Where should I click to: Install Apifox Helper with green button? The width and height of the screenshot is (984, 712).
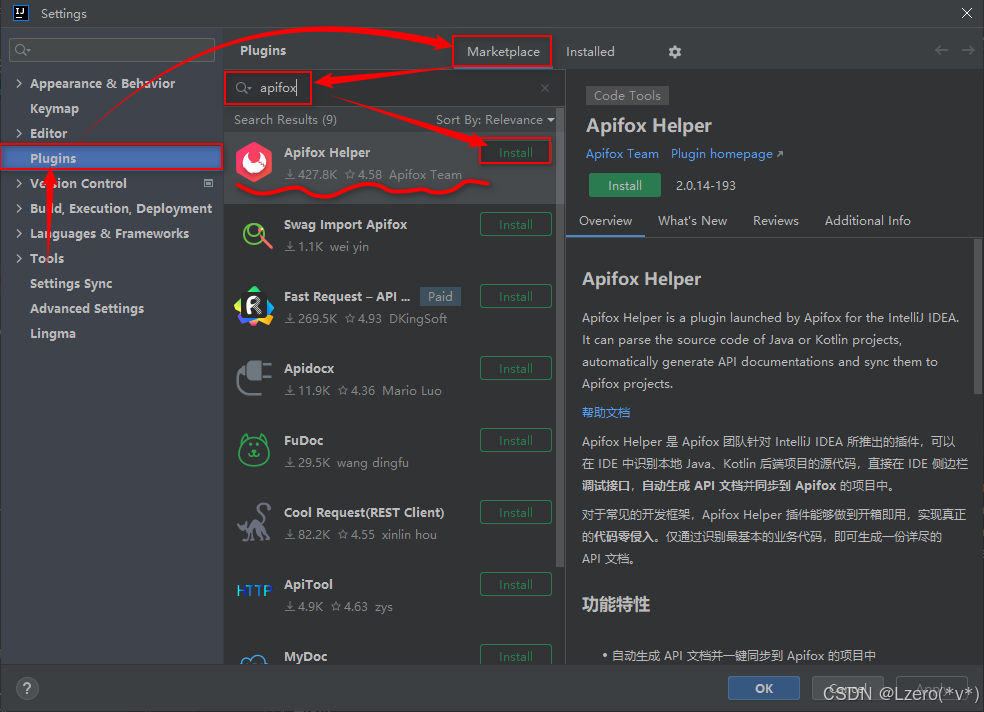coord(624,185)
